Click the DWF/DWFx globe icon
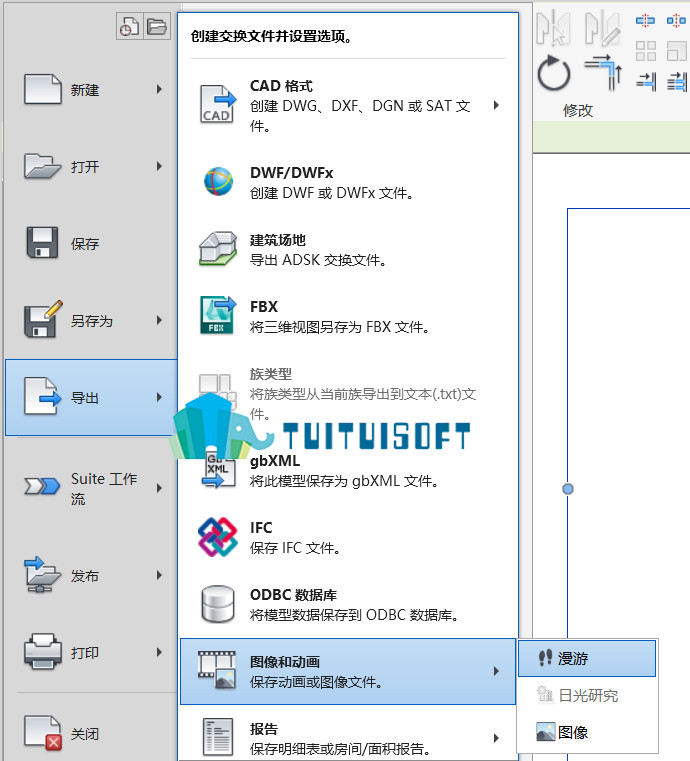690x761 pixels. (218, 182)
